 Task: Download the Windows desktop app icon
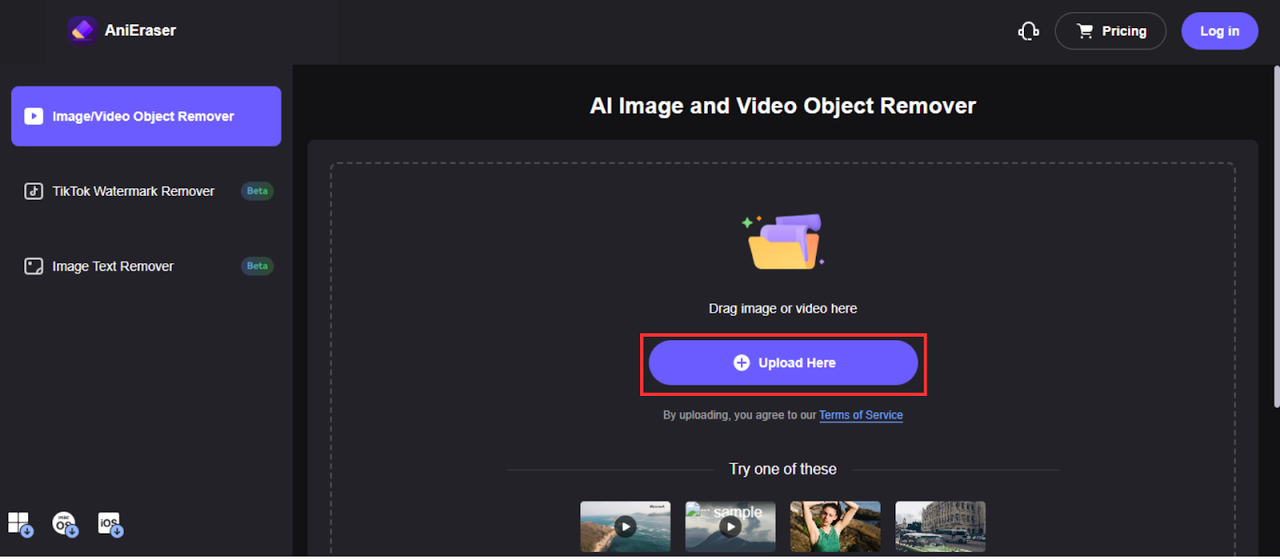(x=21, y=524)
